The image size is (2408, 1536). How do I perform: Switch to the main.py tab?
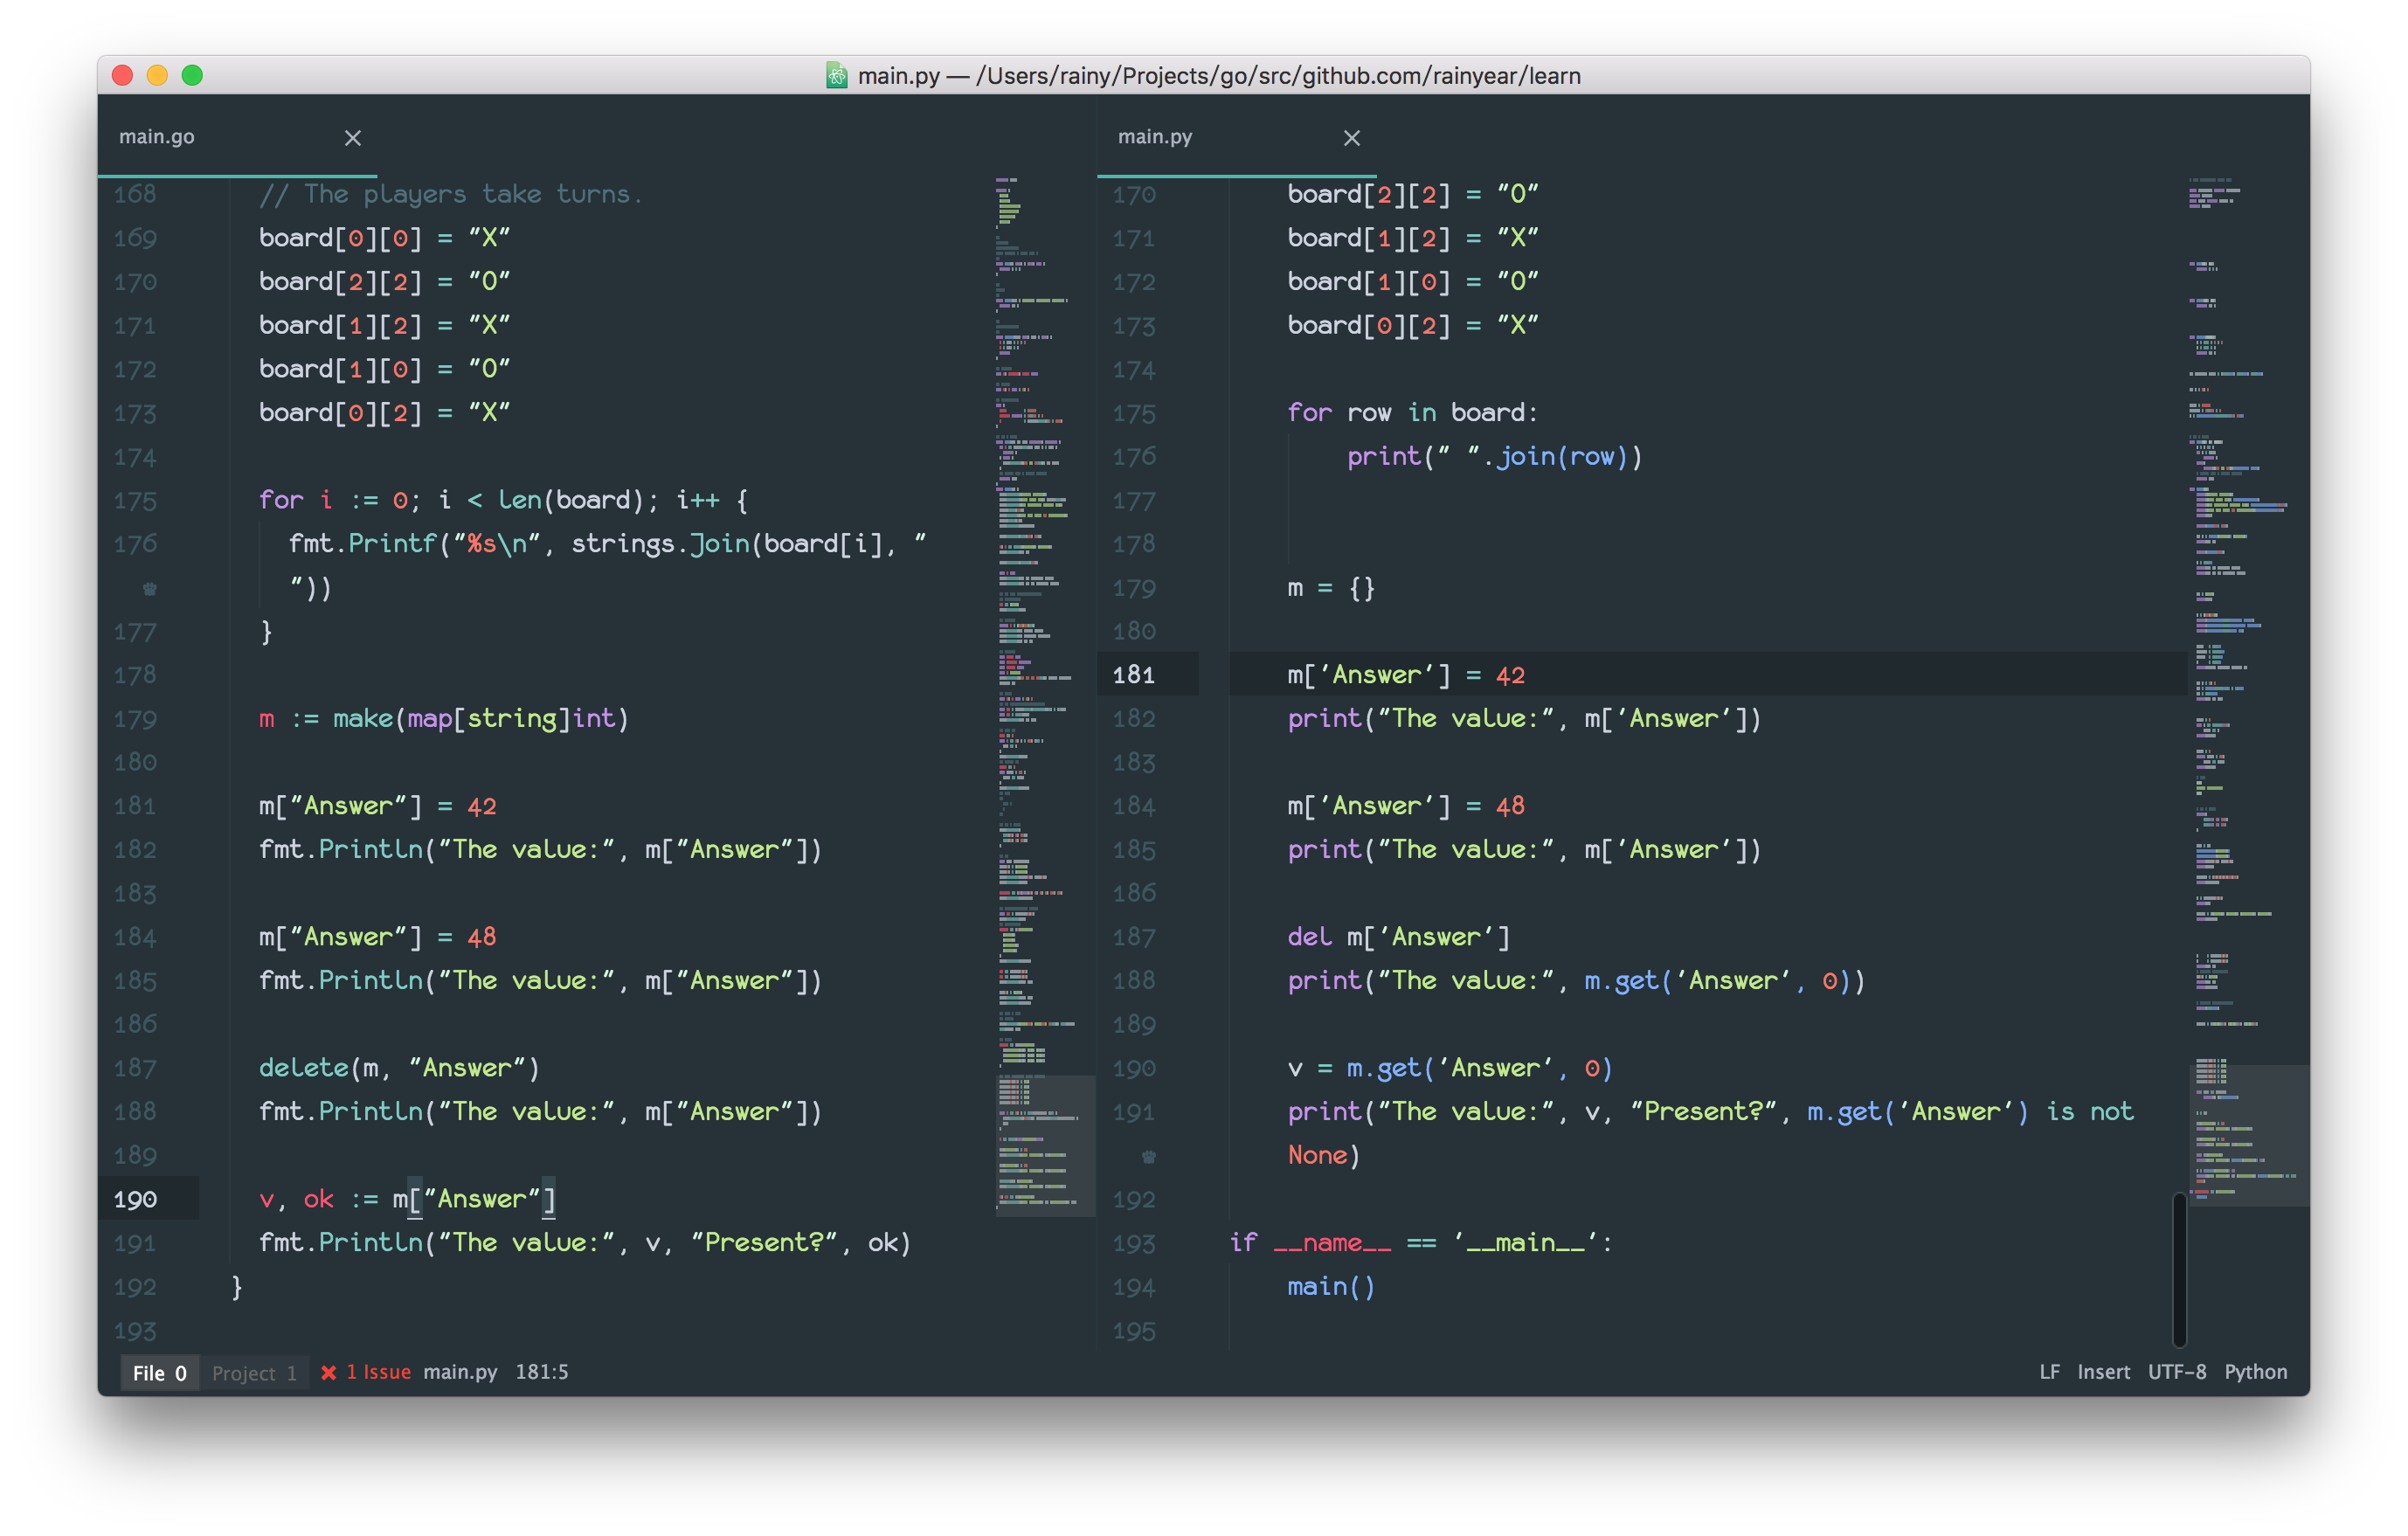click(1155, 136)
